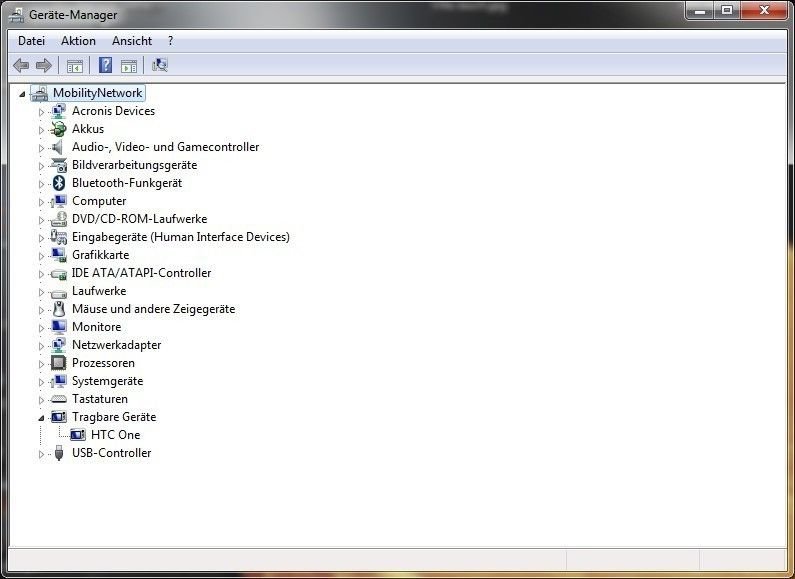Click the DVD/CD-ROM drive icon
The height and width of the screenshot is (579, 795).
tap(59, 219)
